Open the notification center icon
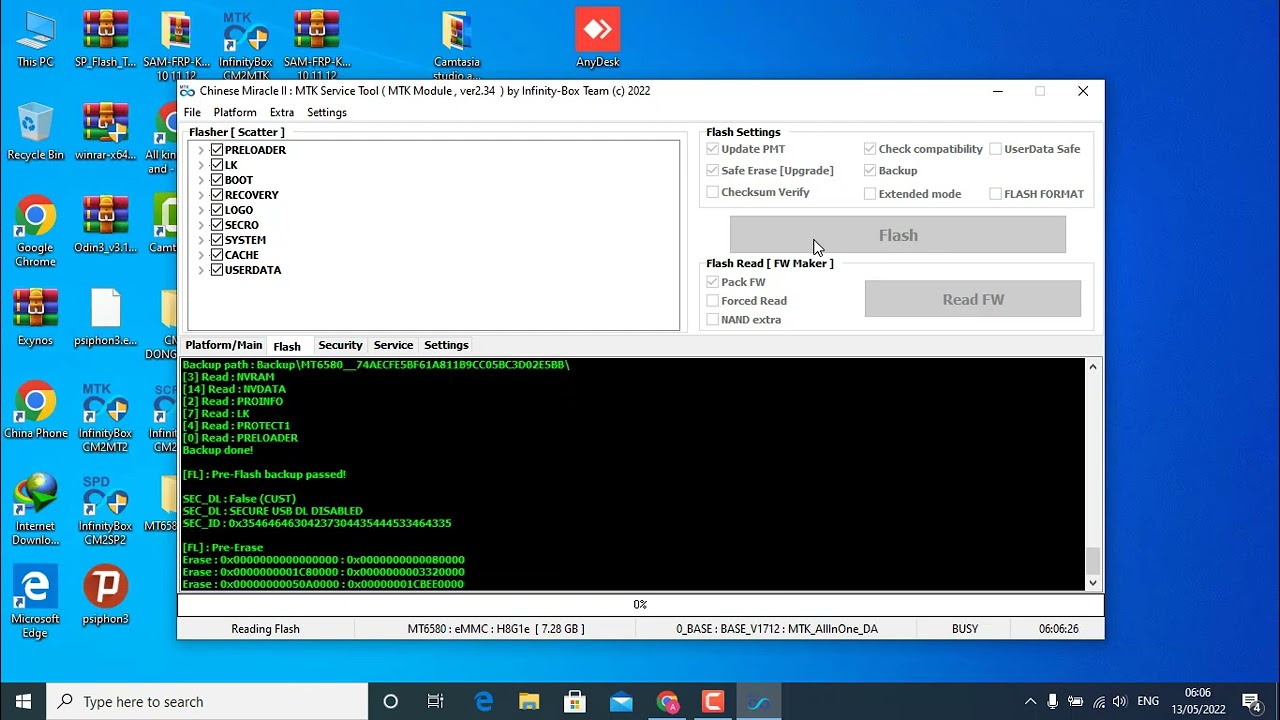The width and height of the screenshot is (1280, 720). [1250, 702]
